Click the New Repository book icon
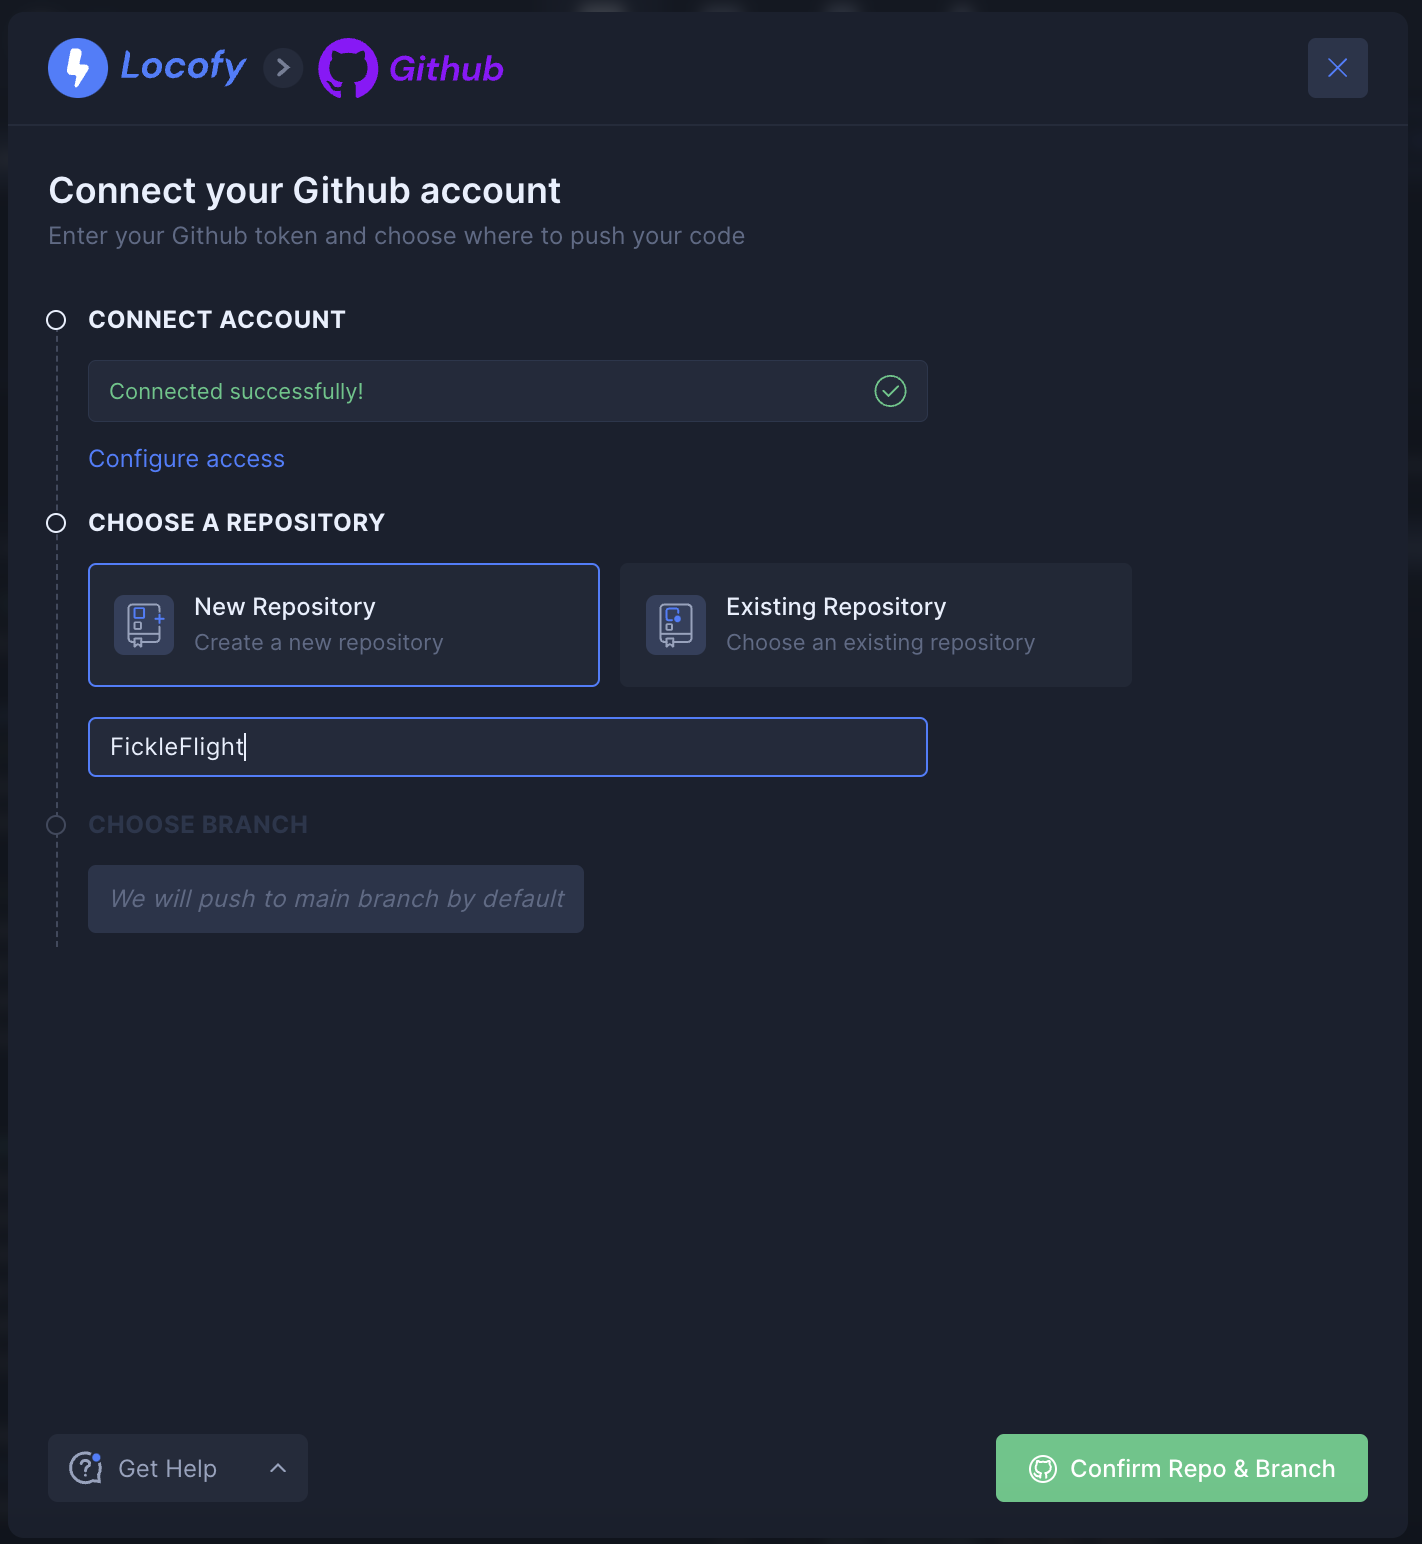The height and width of the screenshot is (1544, 1422). [144, 625]
